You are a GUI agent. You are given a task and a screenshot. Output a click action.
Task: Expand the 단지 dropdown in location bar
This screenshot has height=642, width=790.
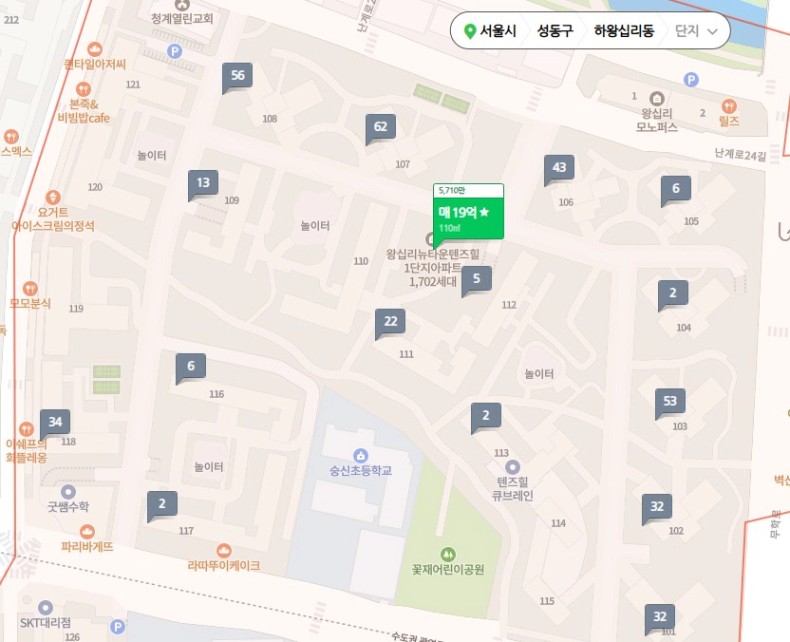[696, 31]
